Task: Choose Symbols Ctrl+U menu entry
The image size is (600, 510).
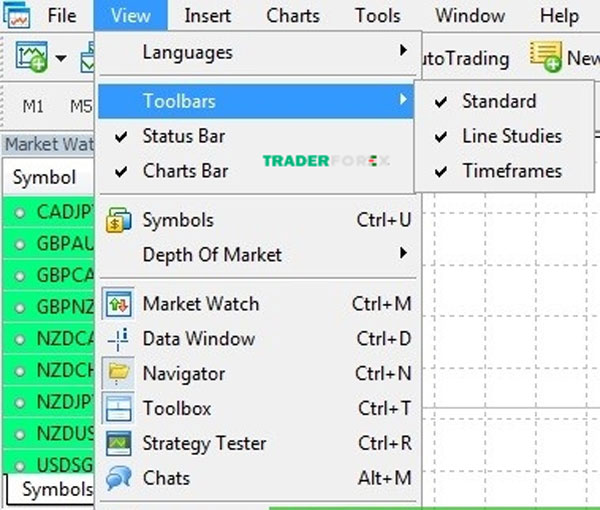Action: pos(256,220)
